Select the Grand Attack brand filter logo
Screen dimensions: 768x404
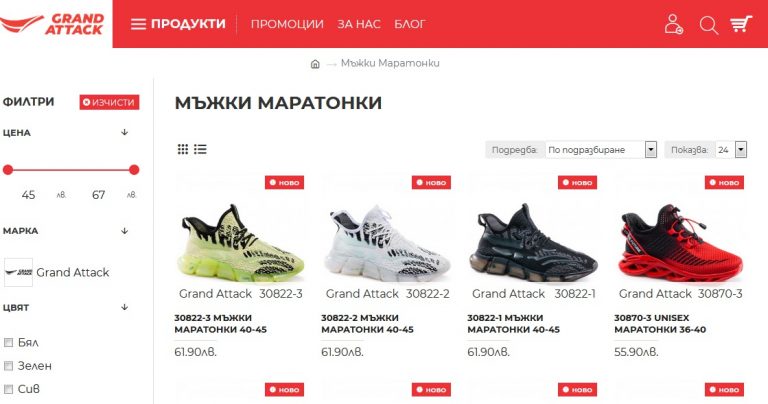(18, 272)
